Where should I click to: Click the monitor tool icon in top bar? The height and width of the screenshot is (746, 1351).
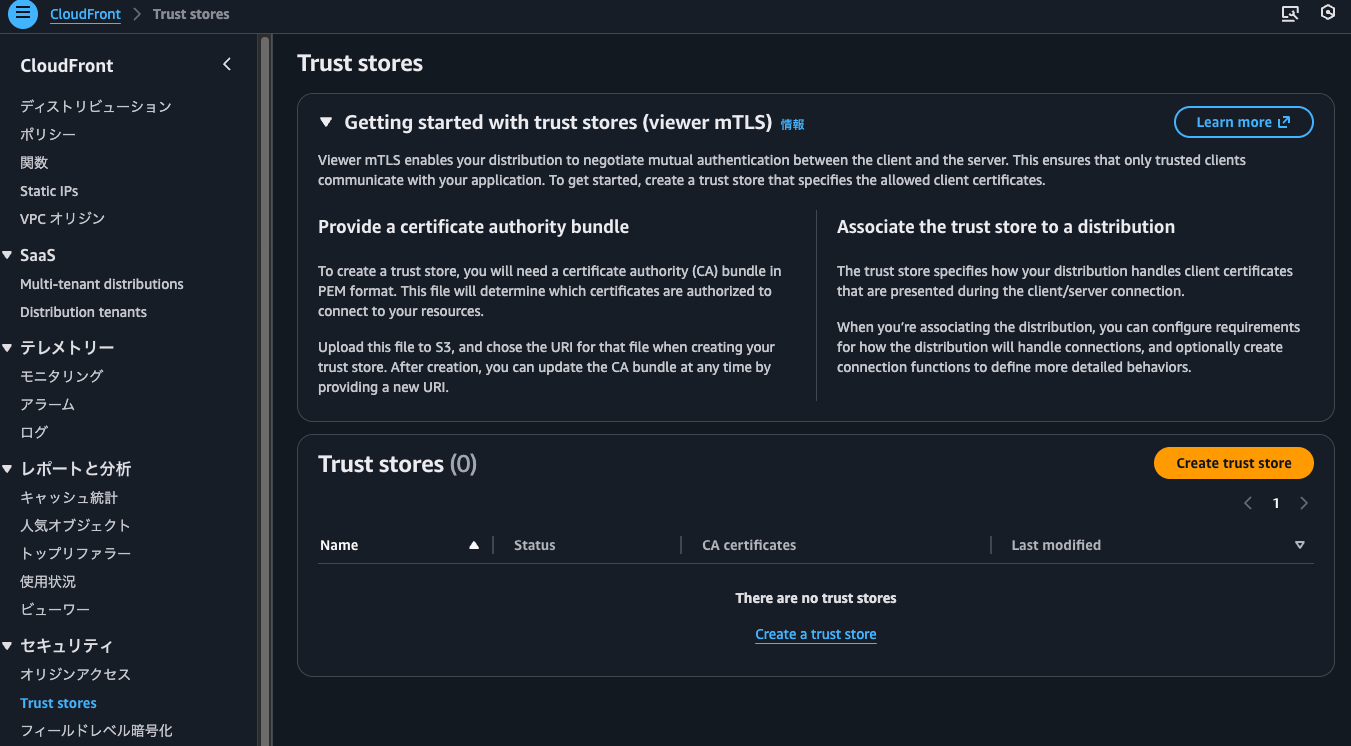pos(1290,13)
